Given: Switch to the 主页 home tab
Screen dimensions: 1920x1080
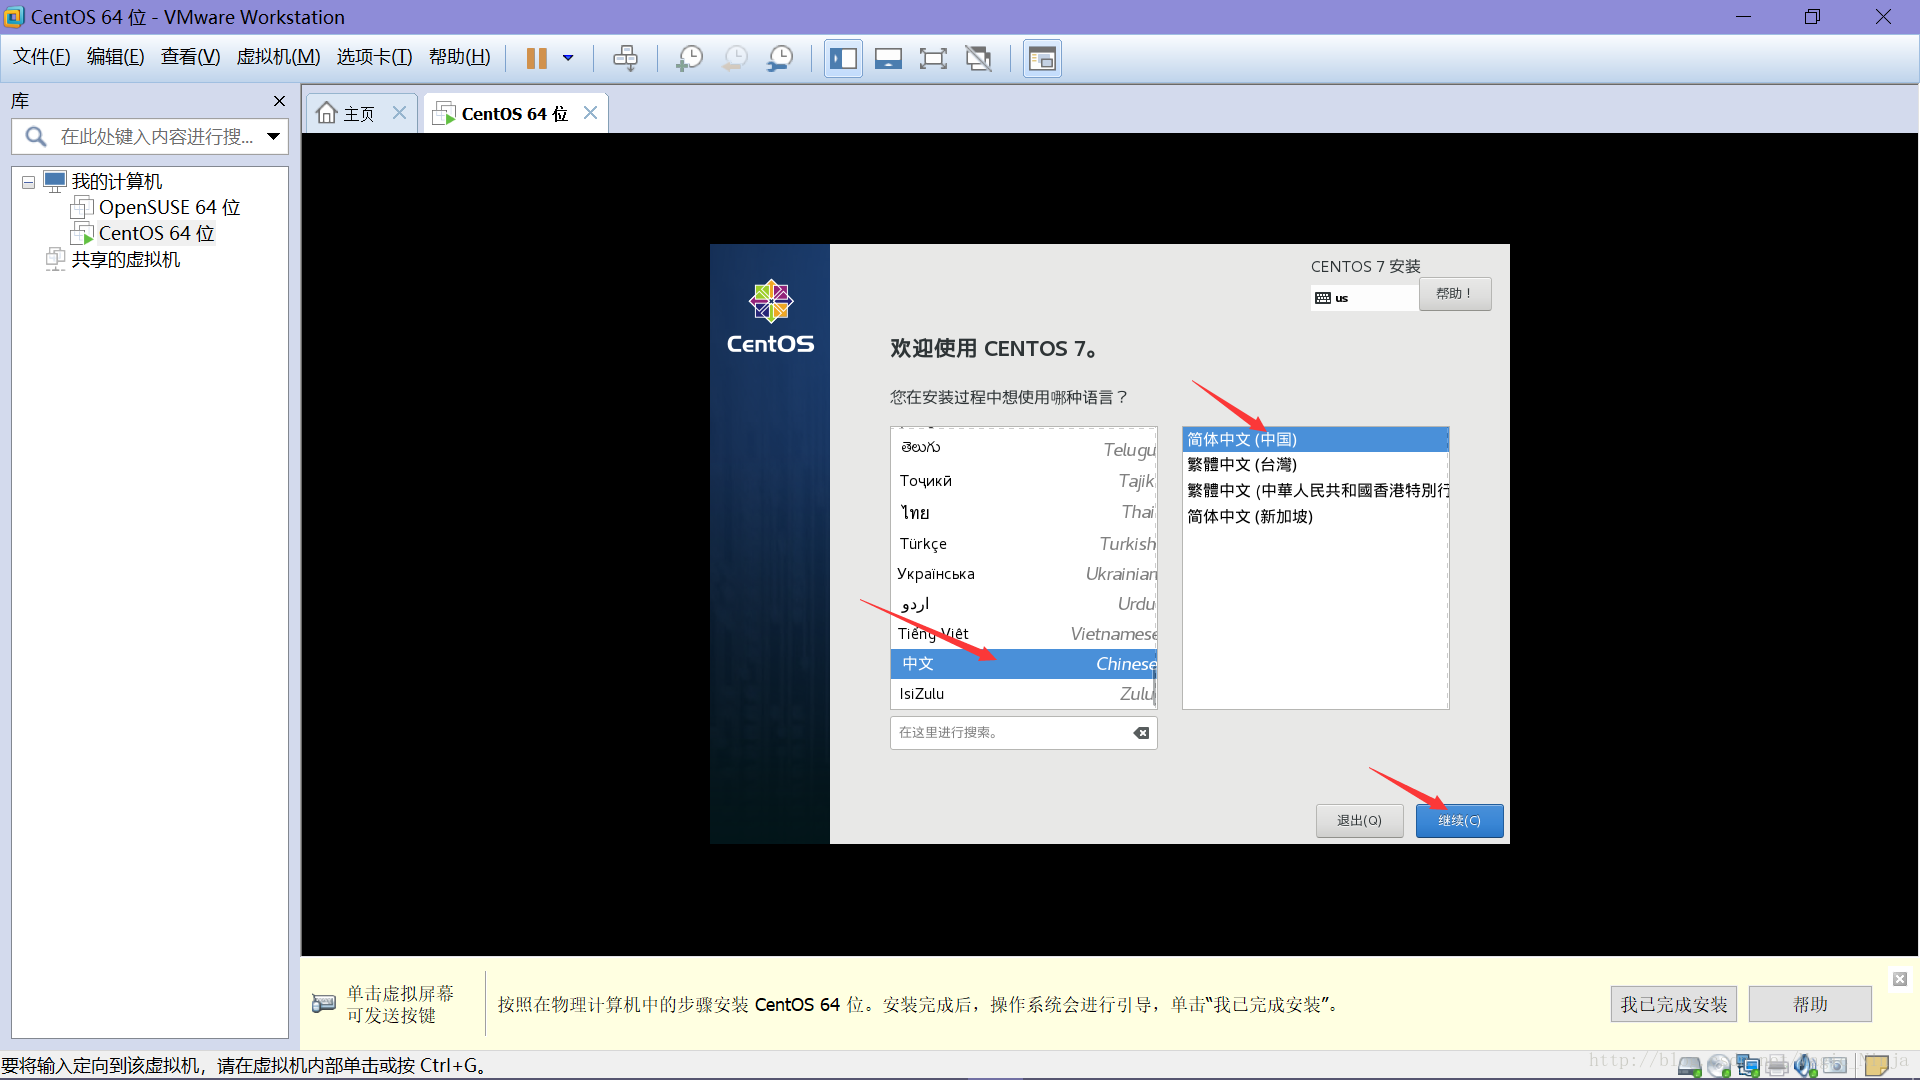Looking at the screenshot, I should [347, 113].
